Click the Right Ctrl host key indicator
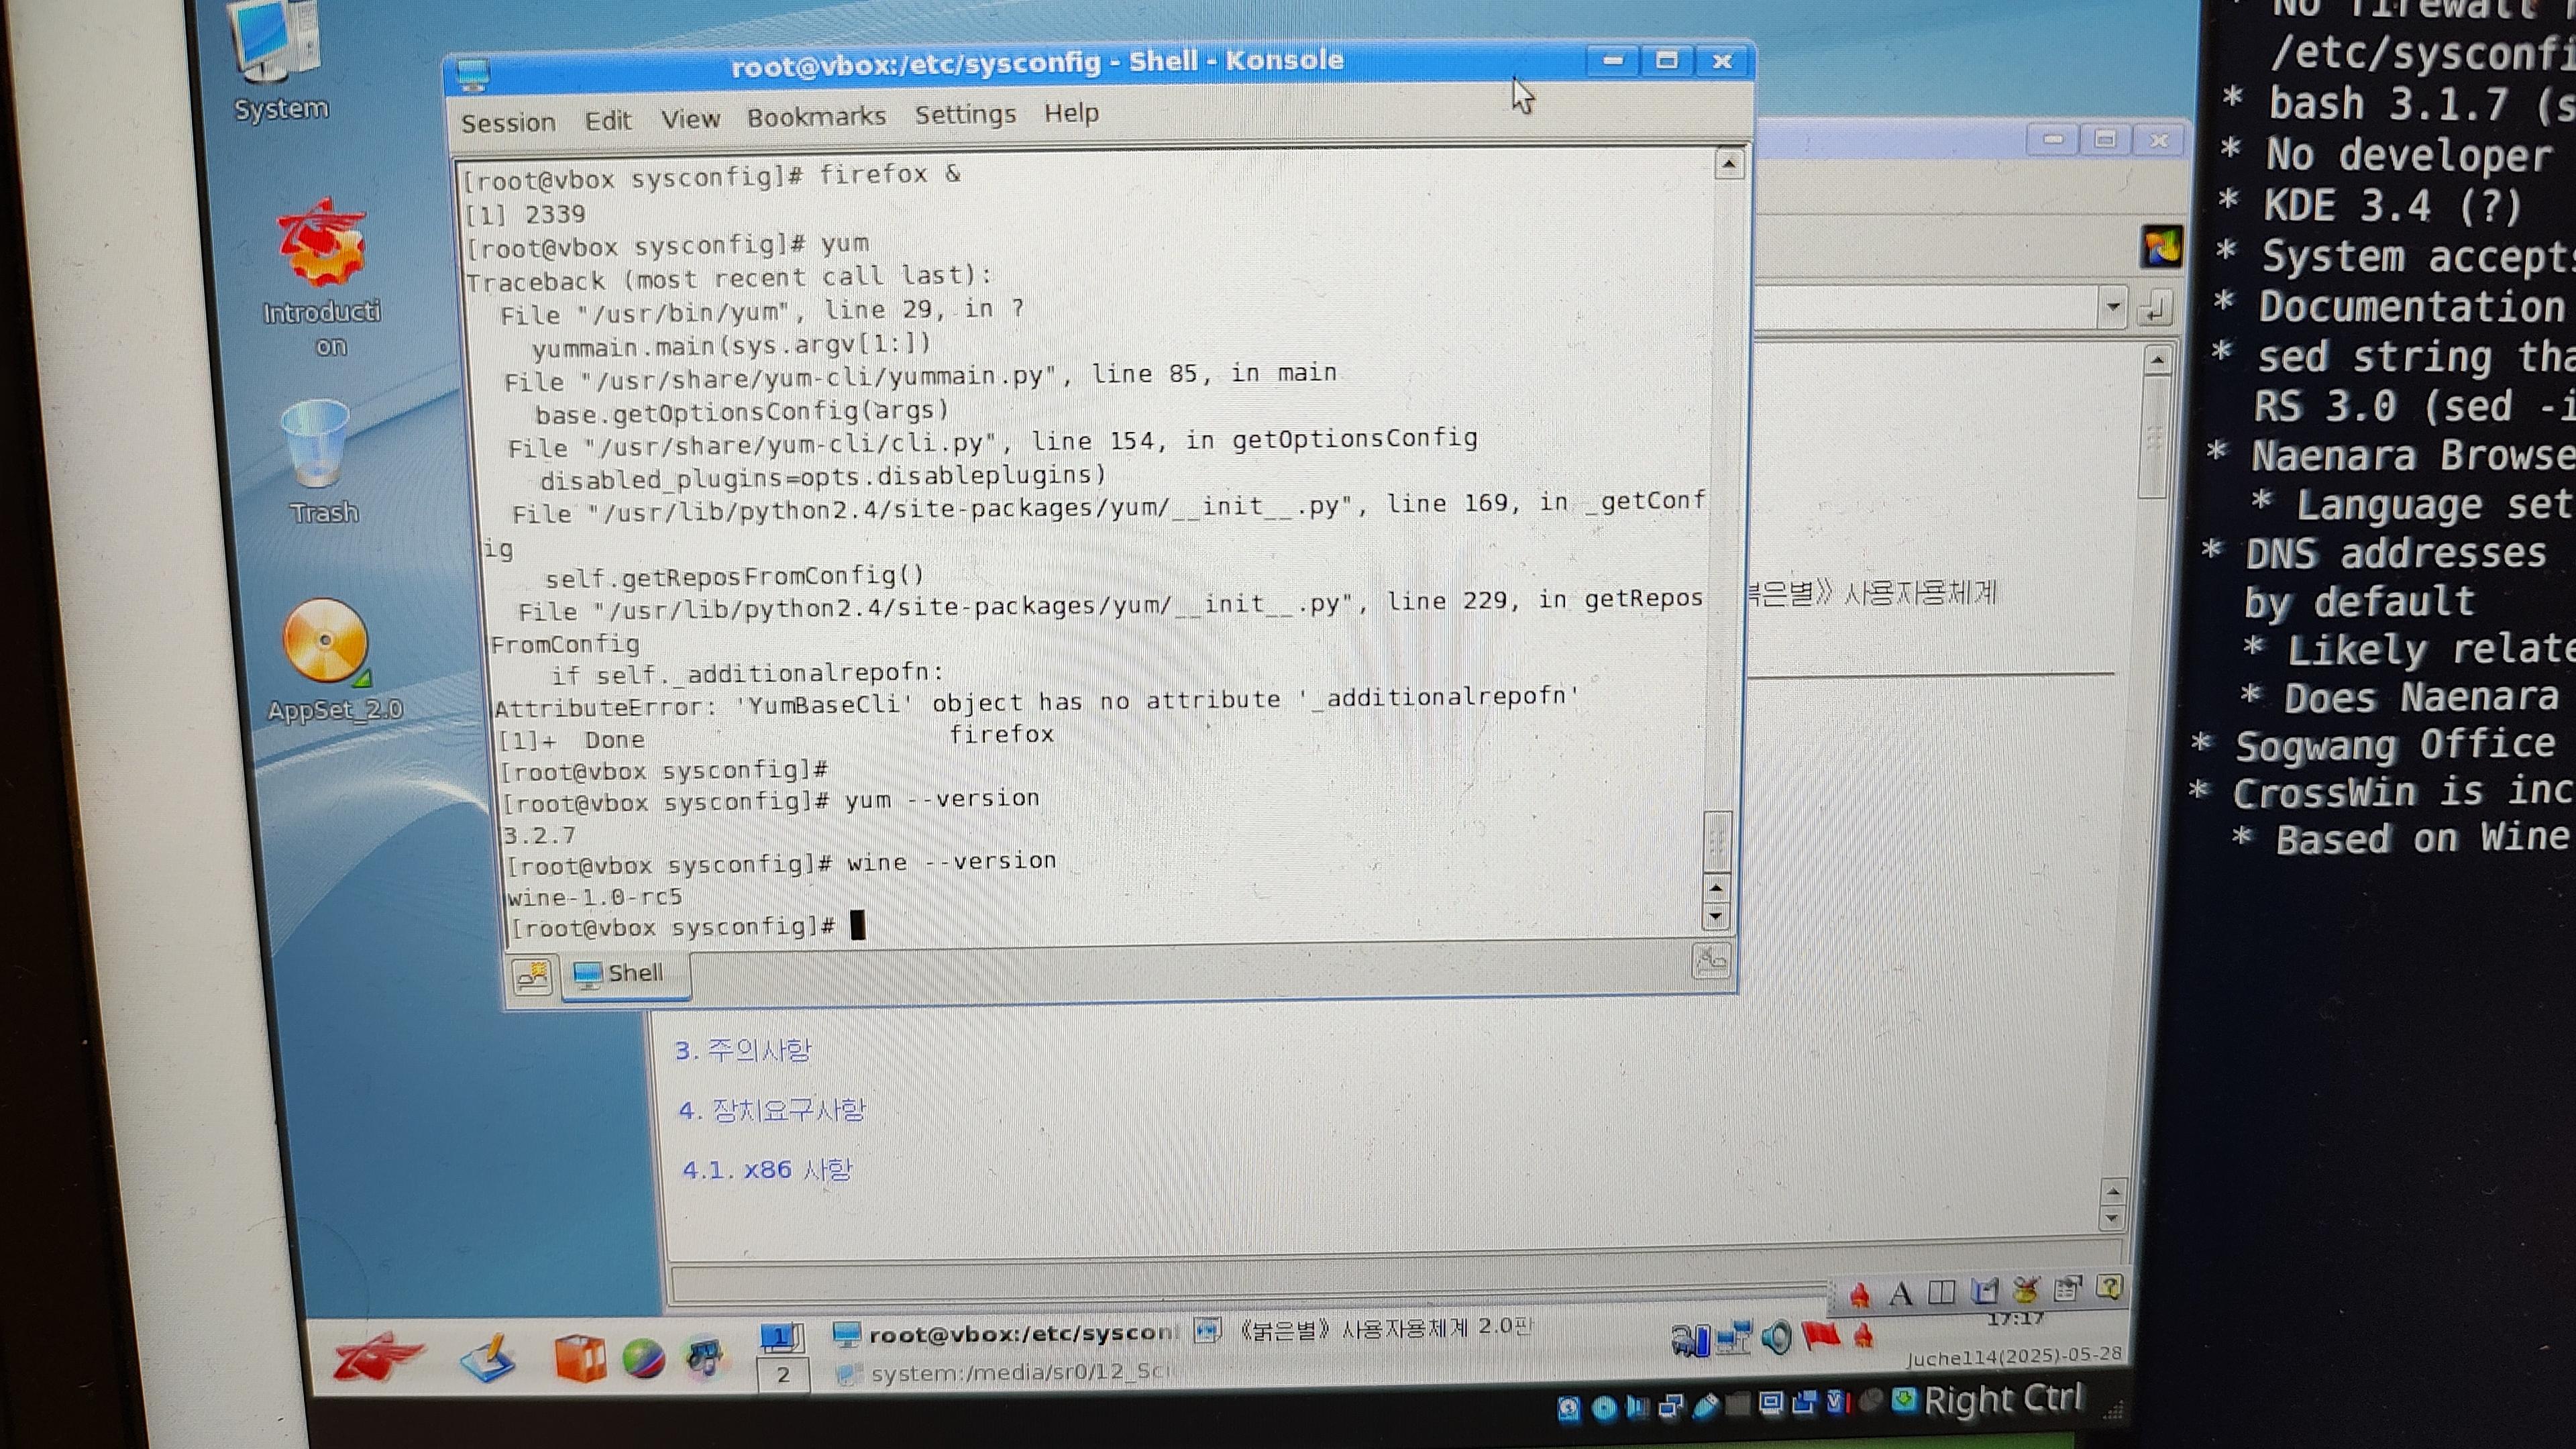Screen dimensions: 2576x1449 (x=2003, y=1400)
